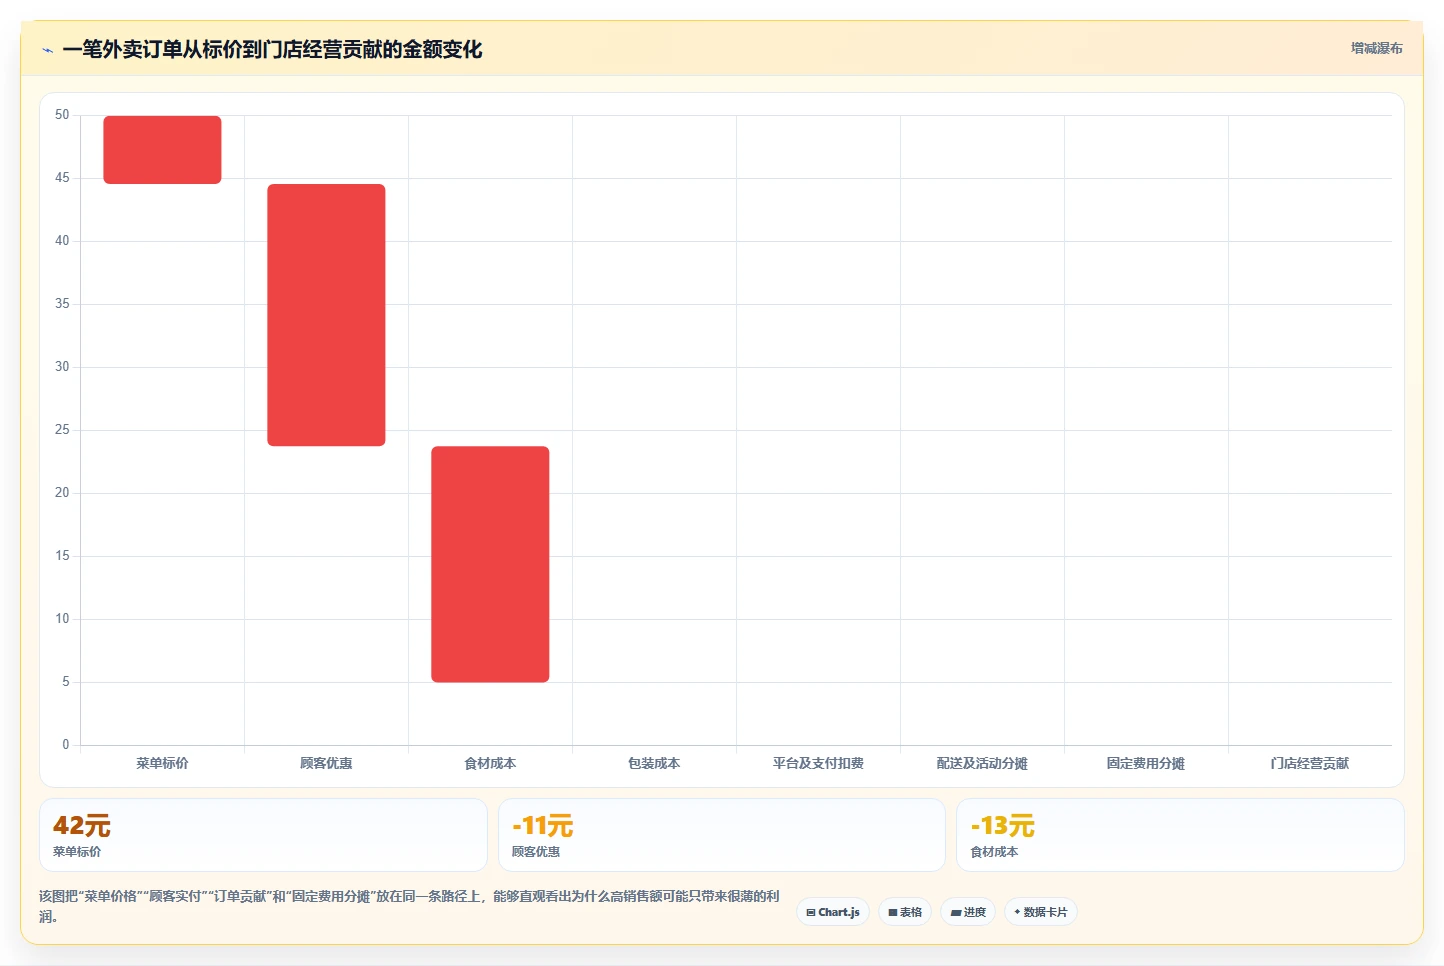Image resolution: width=1444 pixels, height=966 pixels.
Task: Click the lightning icon beside the chart title
Action: click(47, 50)
